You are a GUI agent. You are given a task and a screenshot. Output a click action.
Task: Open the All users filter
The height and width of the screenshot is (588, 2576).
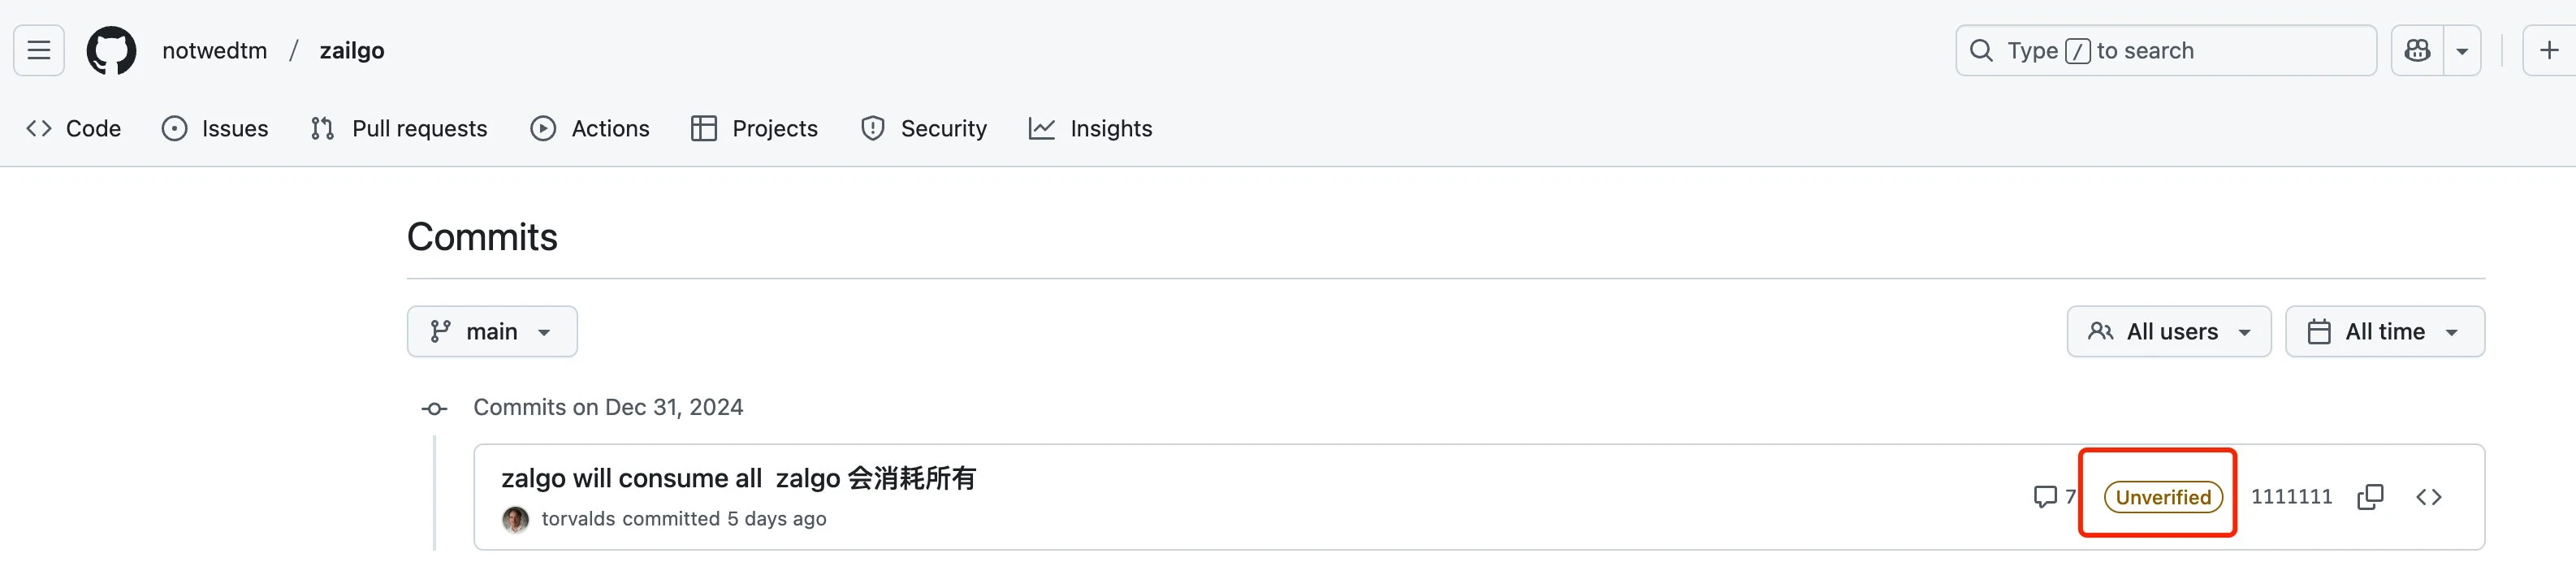point(2169,332)
